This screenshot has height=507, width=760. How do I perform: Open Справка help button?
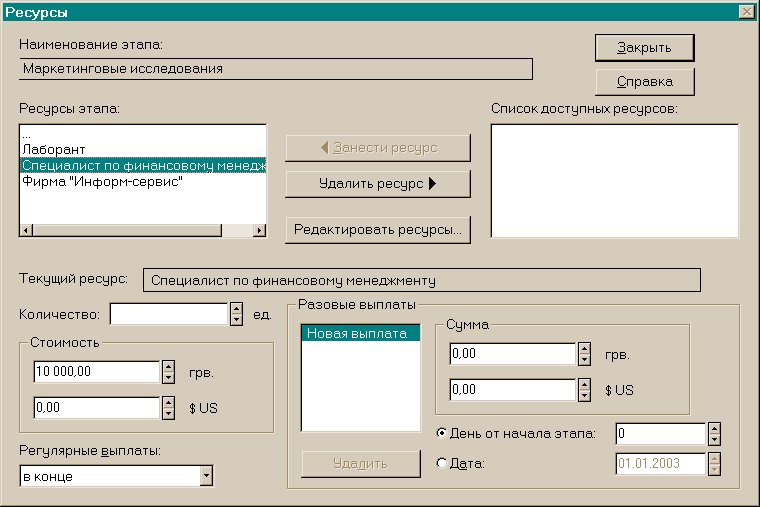pos(645,81)
